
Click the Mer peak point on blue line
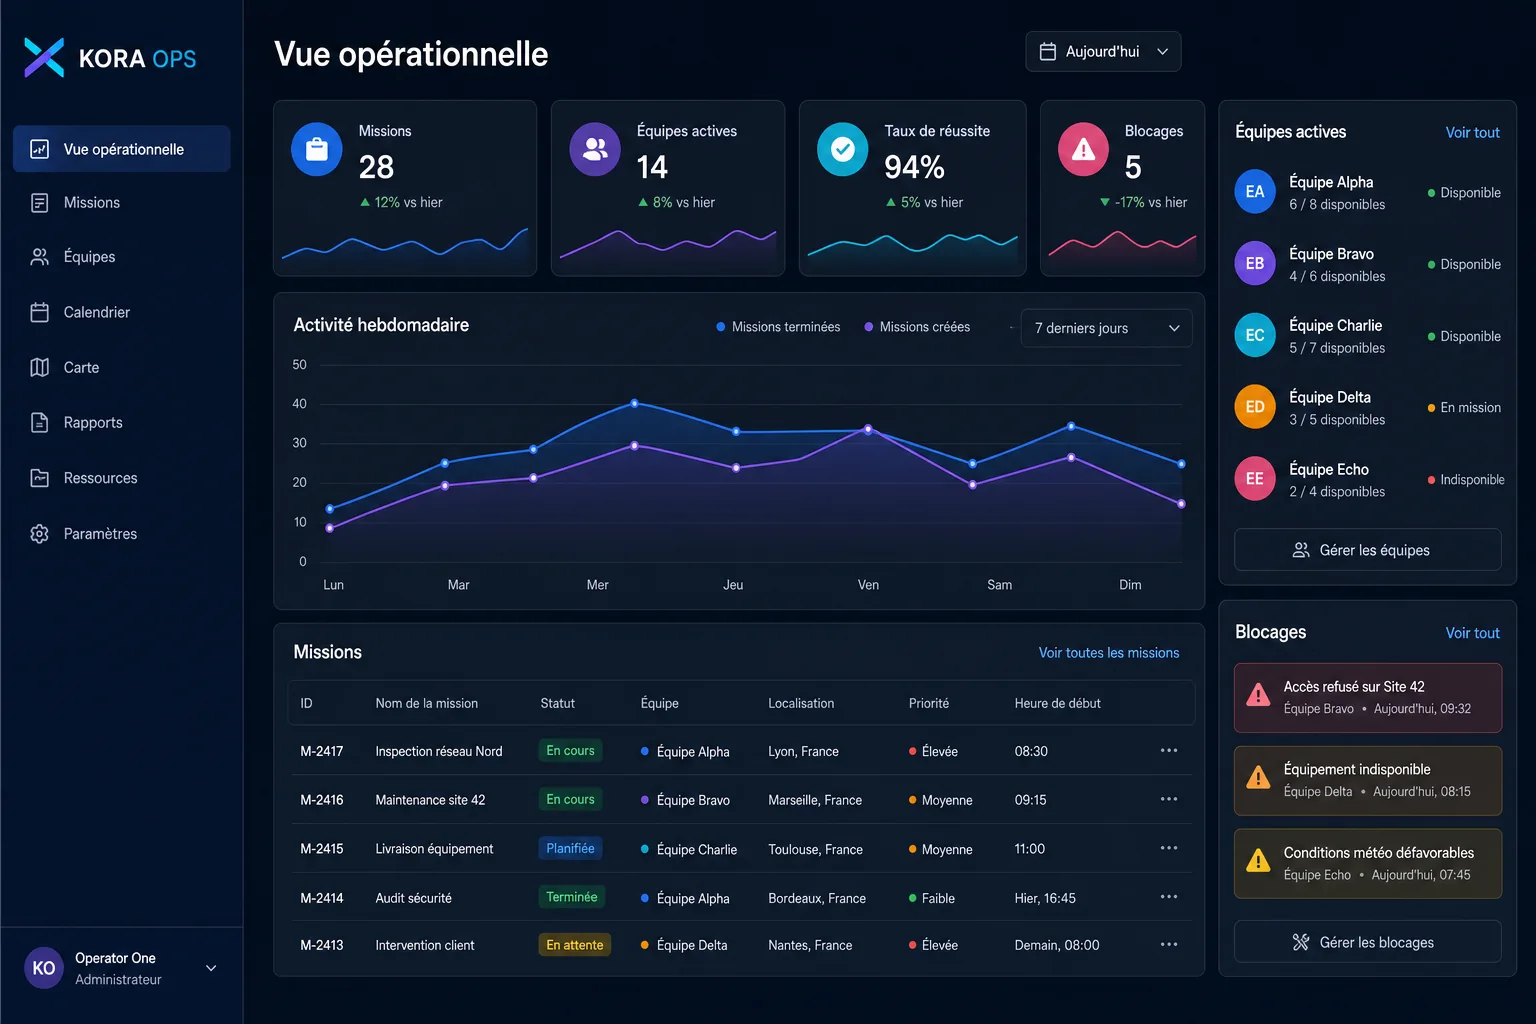(634, 403)
